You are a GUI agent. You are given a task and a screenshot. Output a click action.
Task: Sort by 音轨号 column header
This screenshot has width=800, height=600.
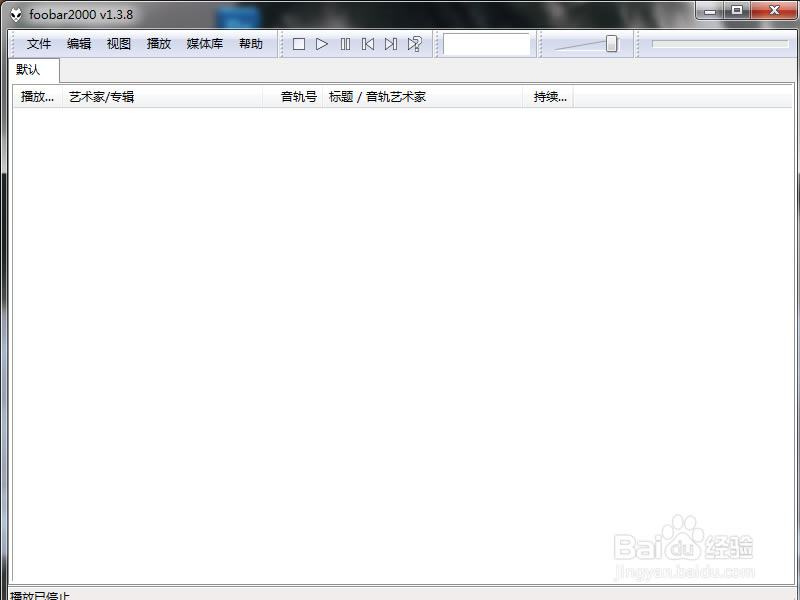coord(292,96)
